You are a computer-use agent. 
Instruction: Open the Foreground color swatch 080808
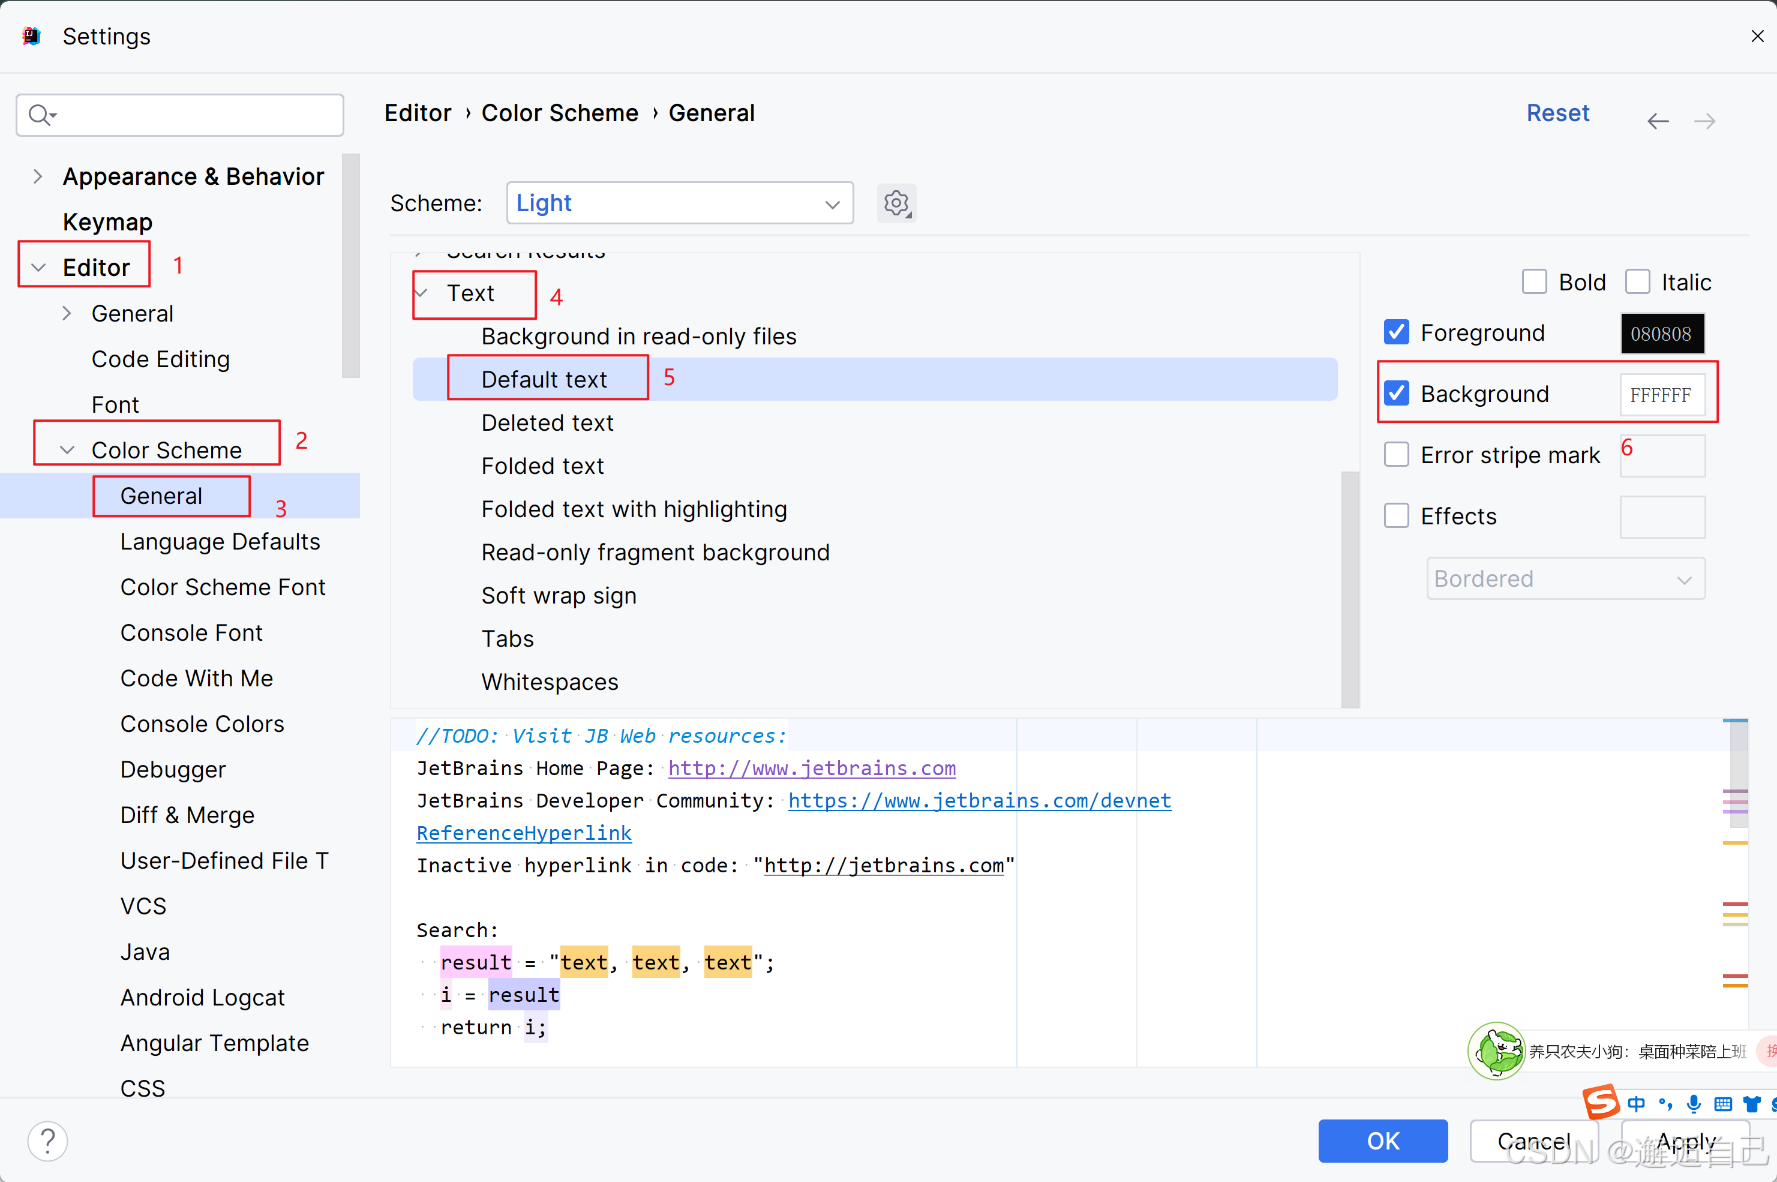[1662, 333]
